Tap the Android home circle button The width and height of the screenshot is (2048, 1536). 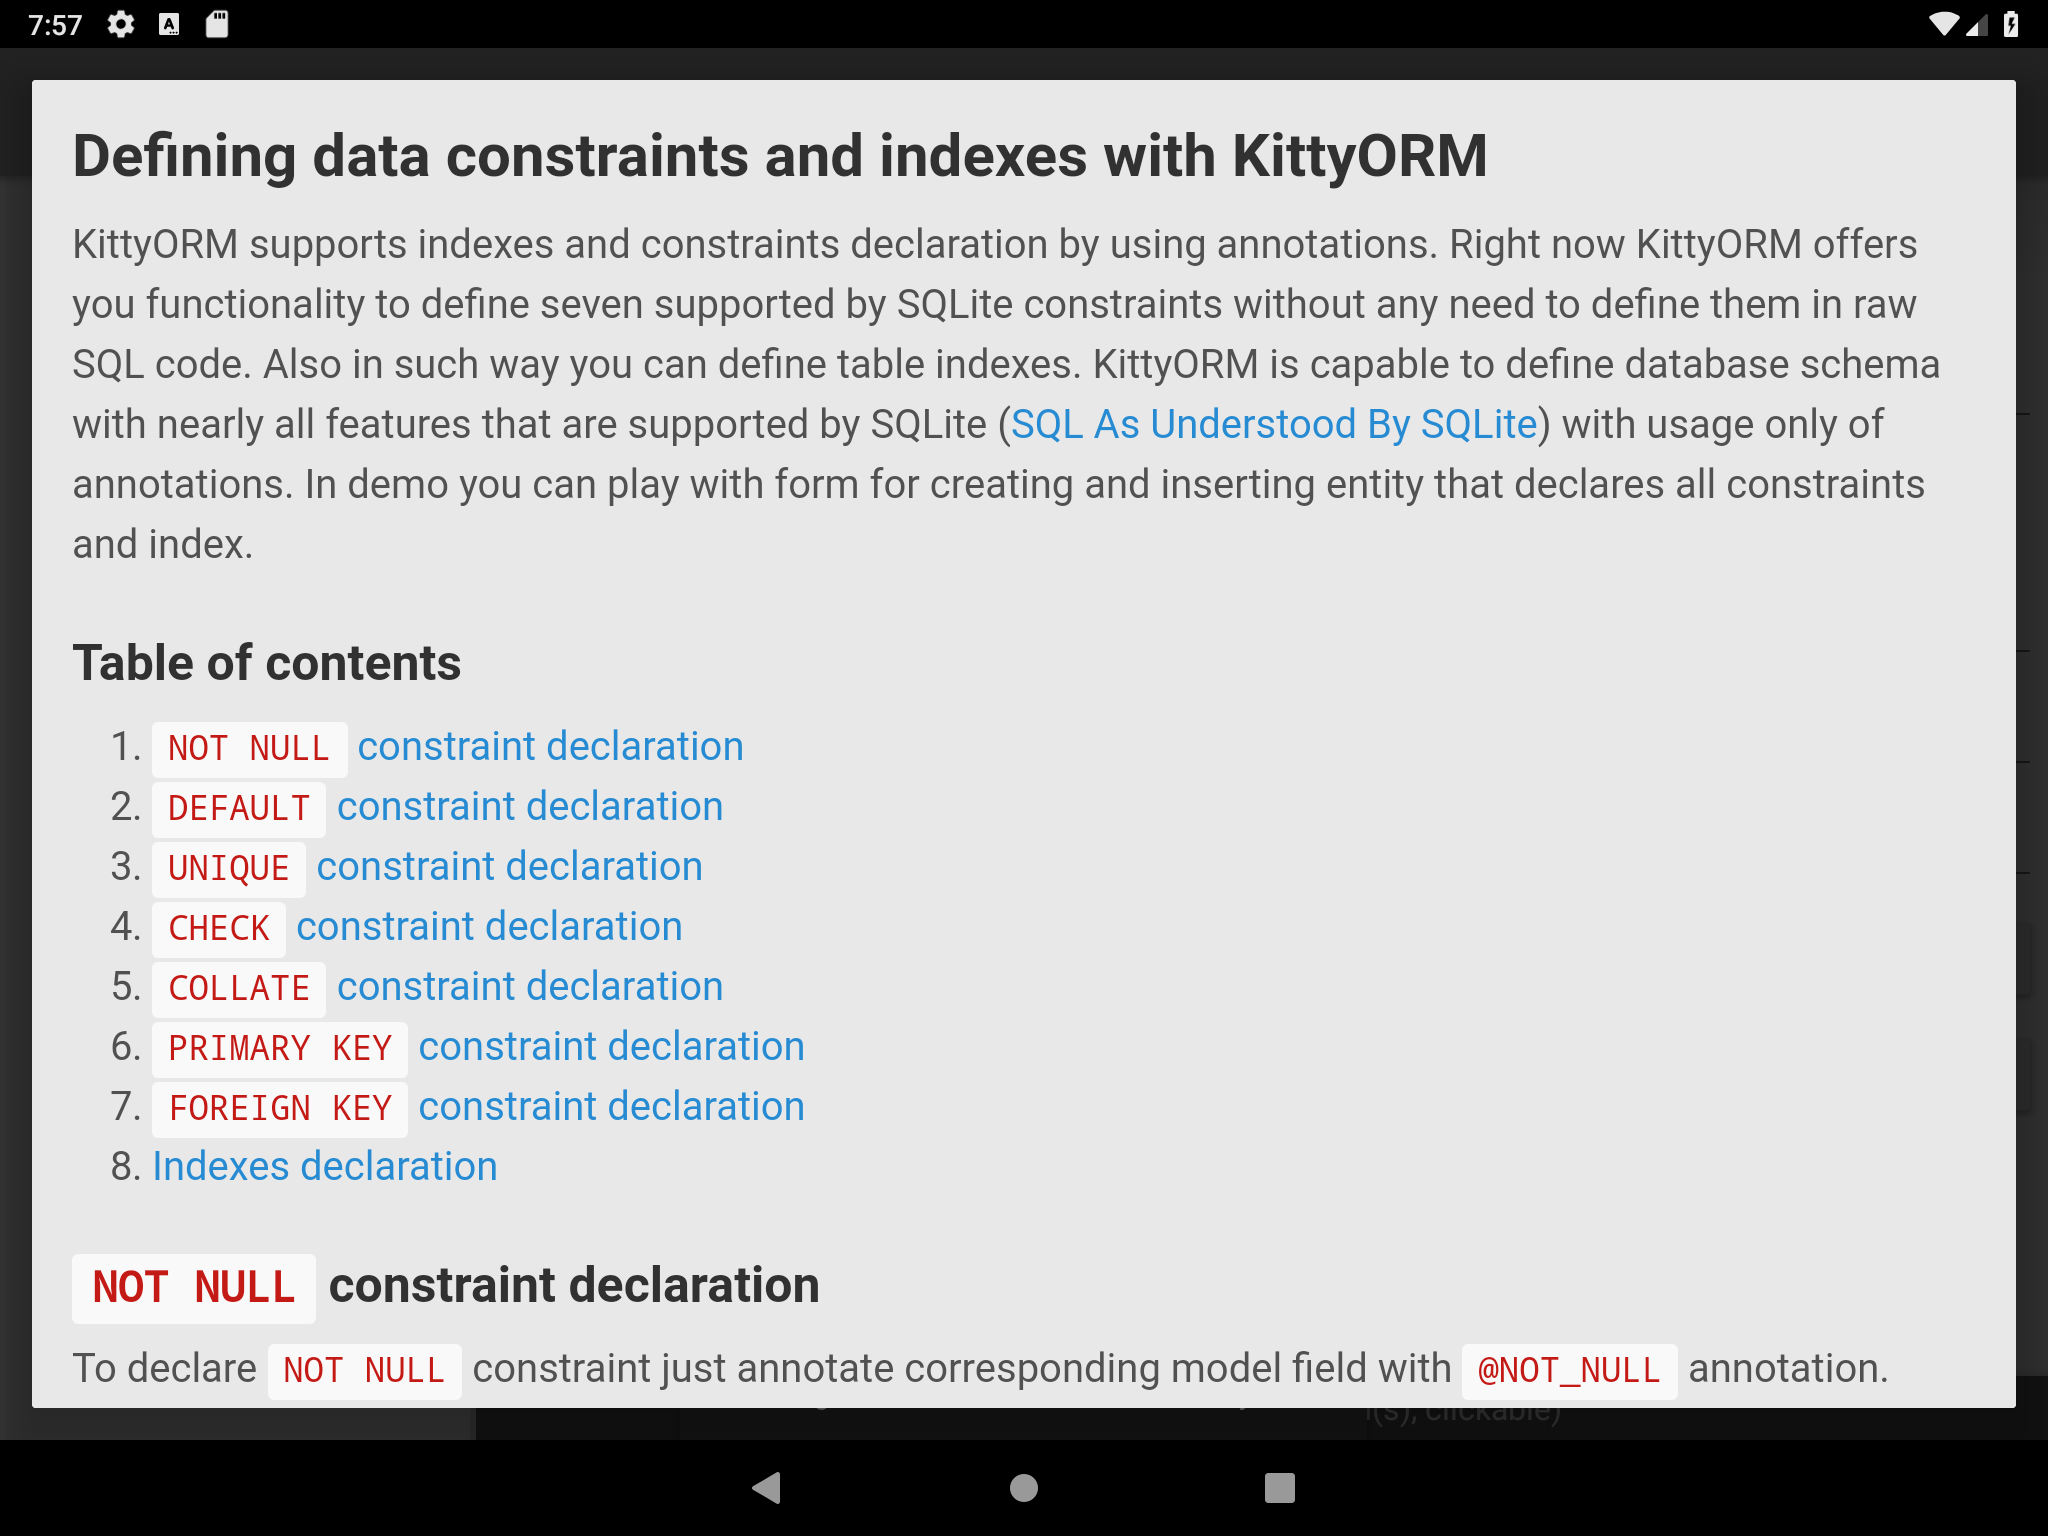1024,1488
